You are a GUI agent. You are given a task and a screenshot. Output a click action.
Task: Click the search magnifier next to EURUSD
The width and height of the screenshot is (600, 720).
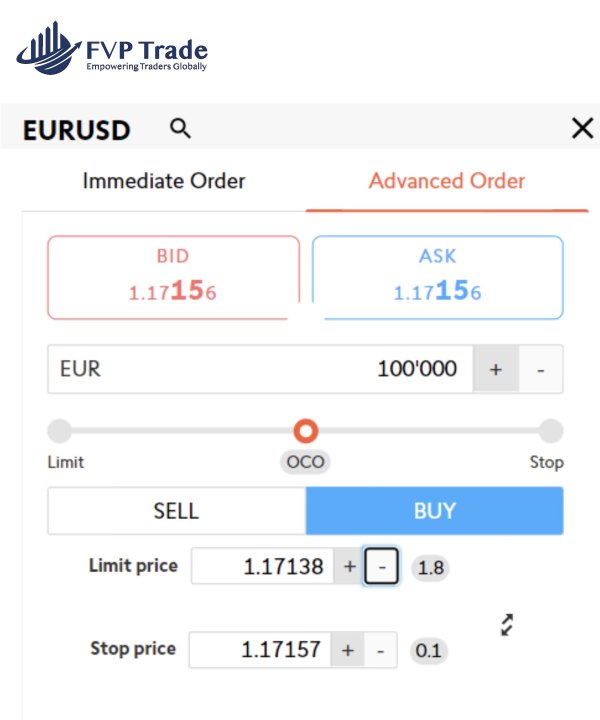click(x=180, y=128)
